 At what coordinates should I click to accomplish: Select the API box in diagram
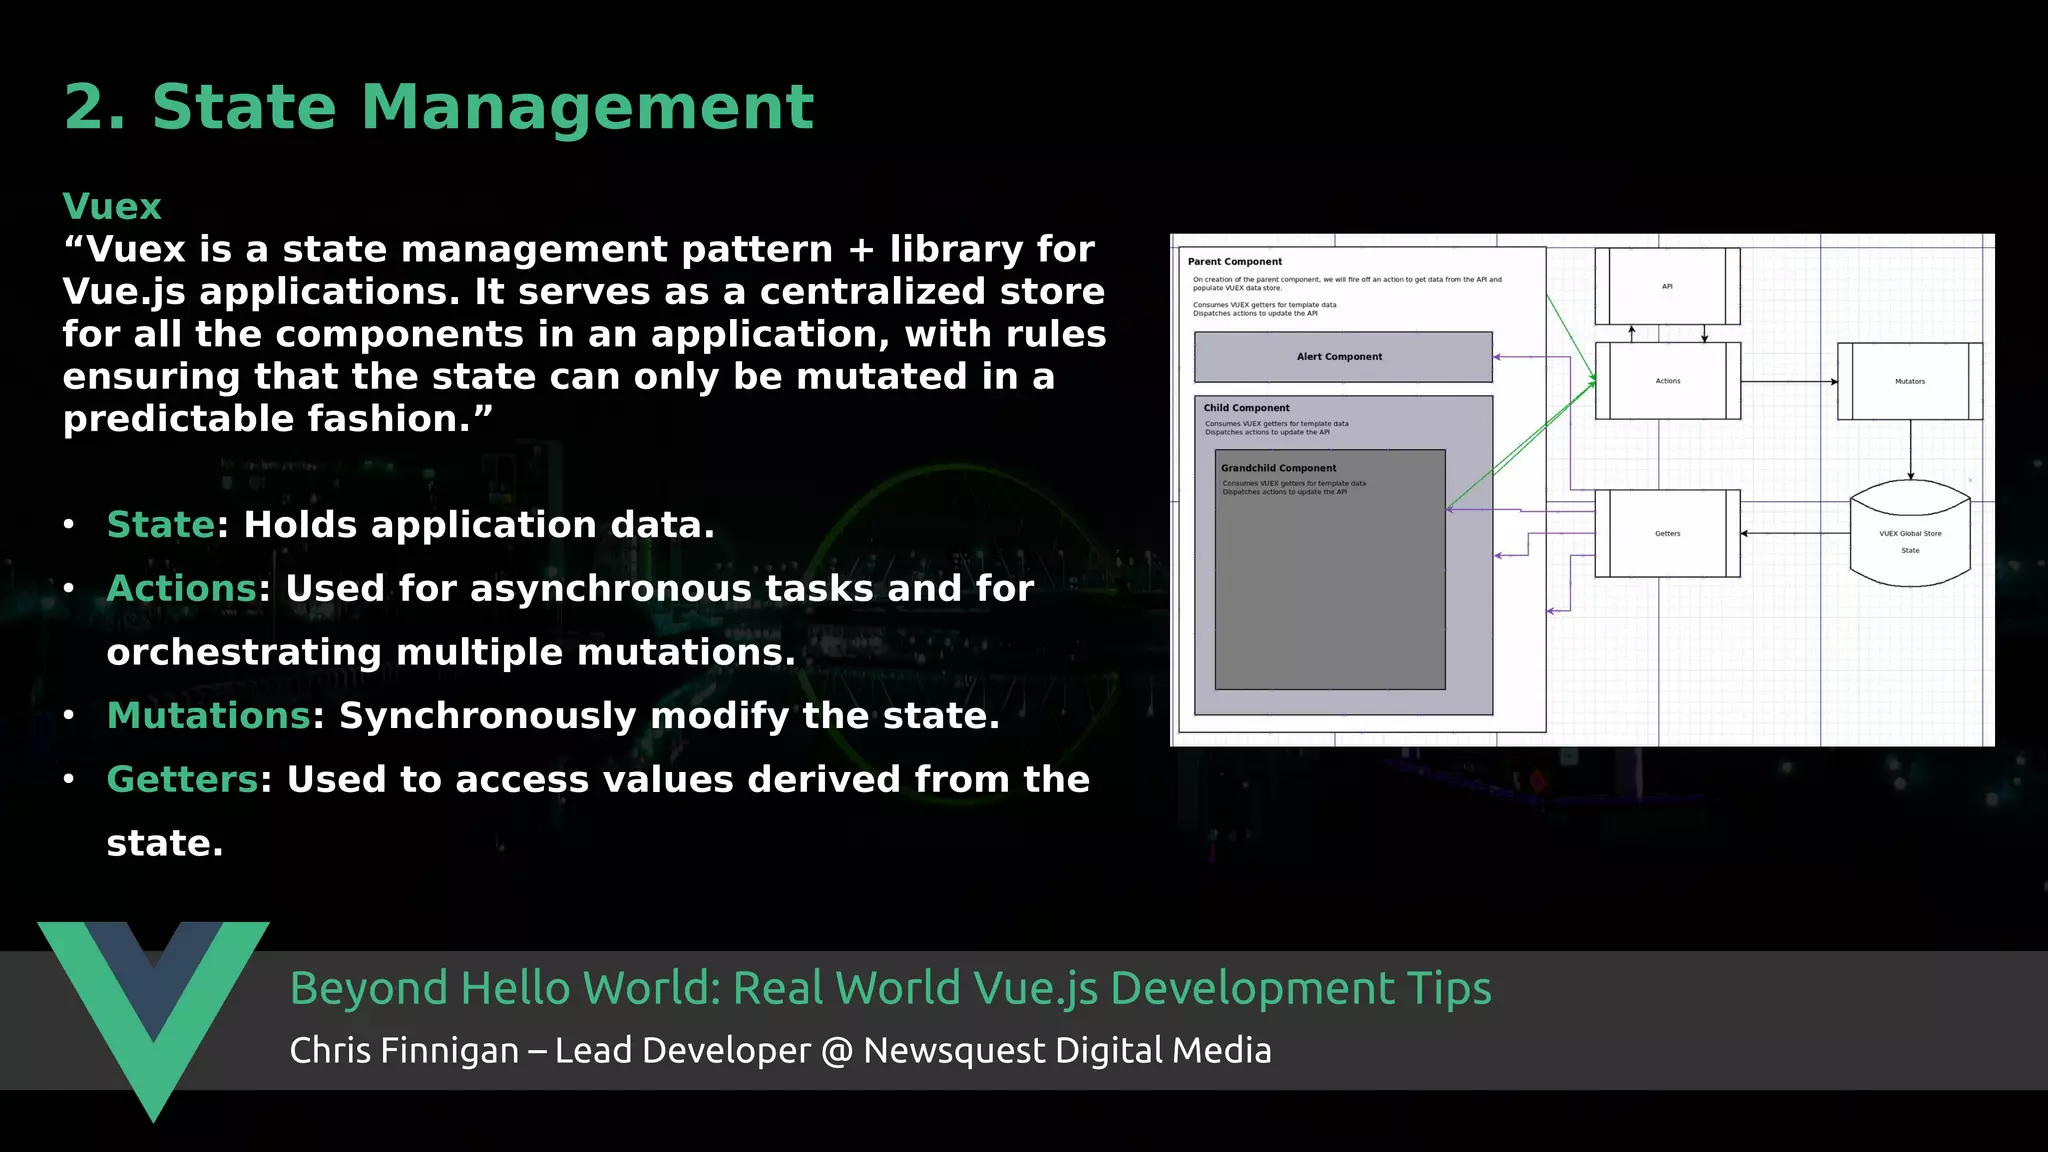pyautogui.click(x=1667, y=287)
